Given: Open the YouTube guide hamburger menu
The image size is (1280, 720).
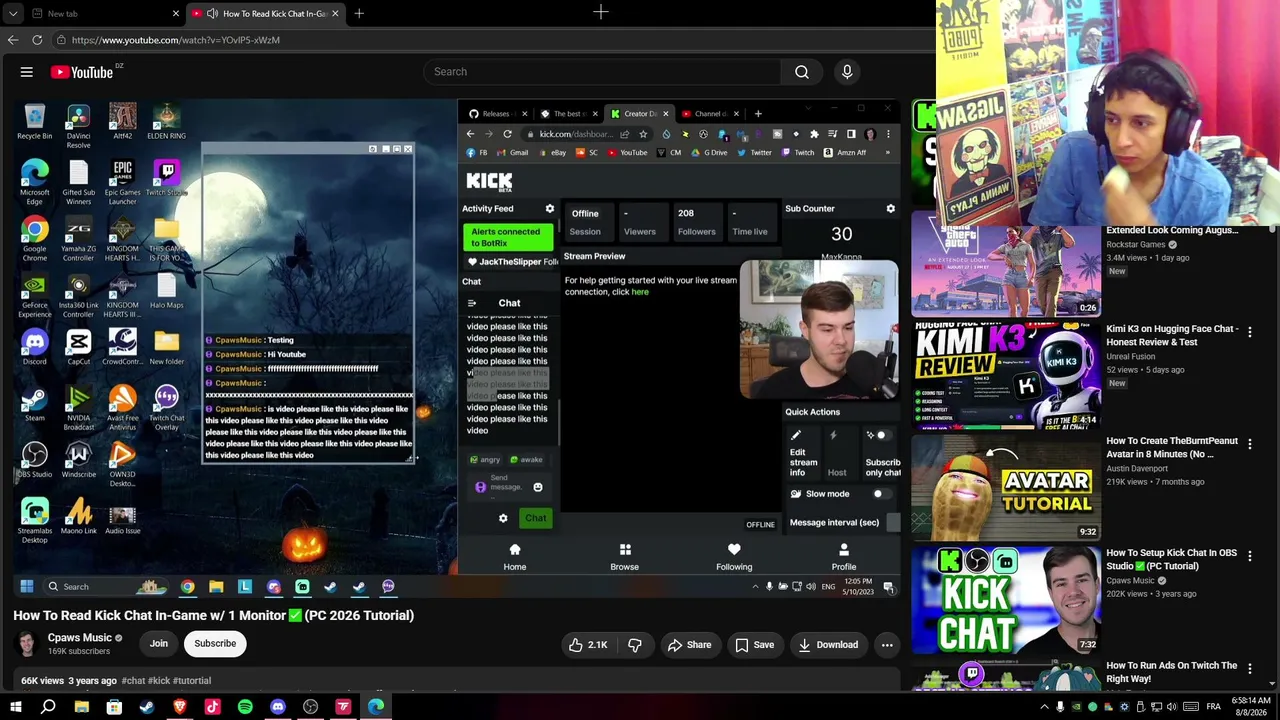Looking at the screenshot, I should pos(27,72).
